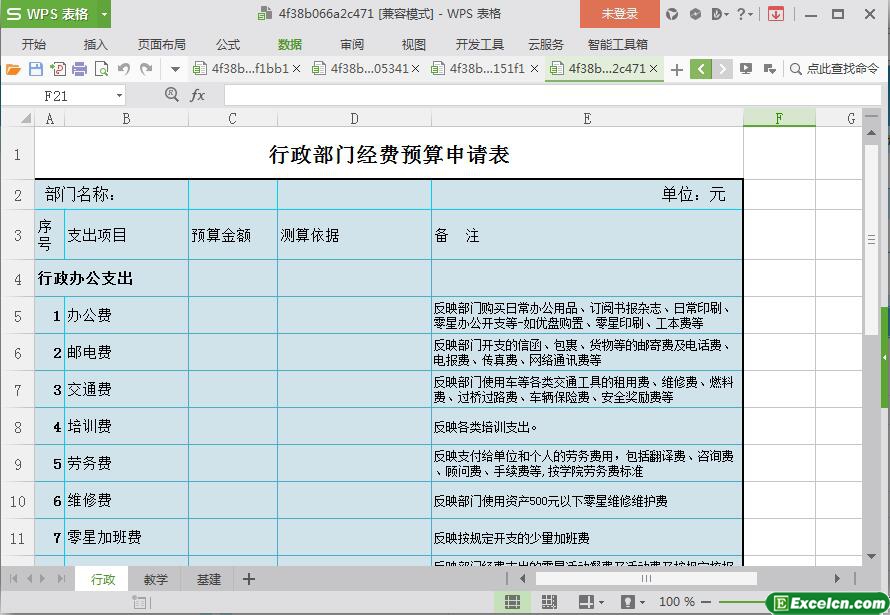Click the Print icon in quick toolbar
Screen dimensions: 890x615
79,69
